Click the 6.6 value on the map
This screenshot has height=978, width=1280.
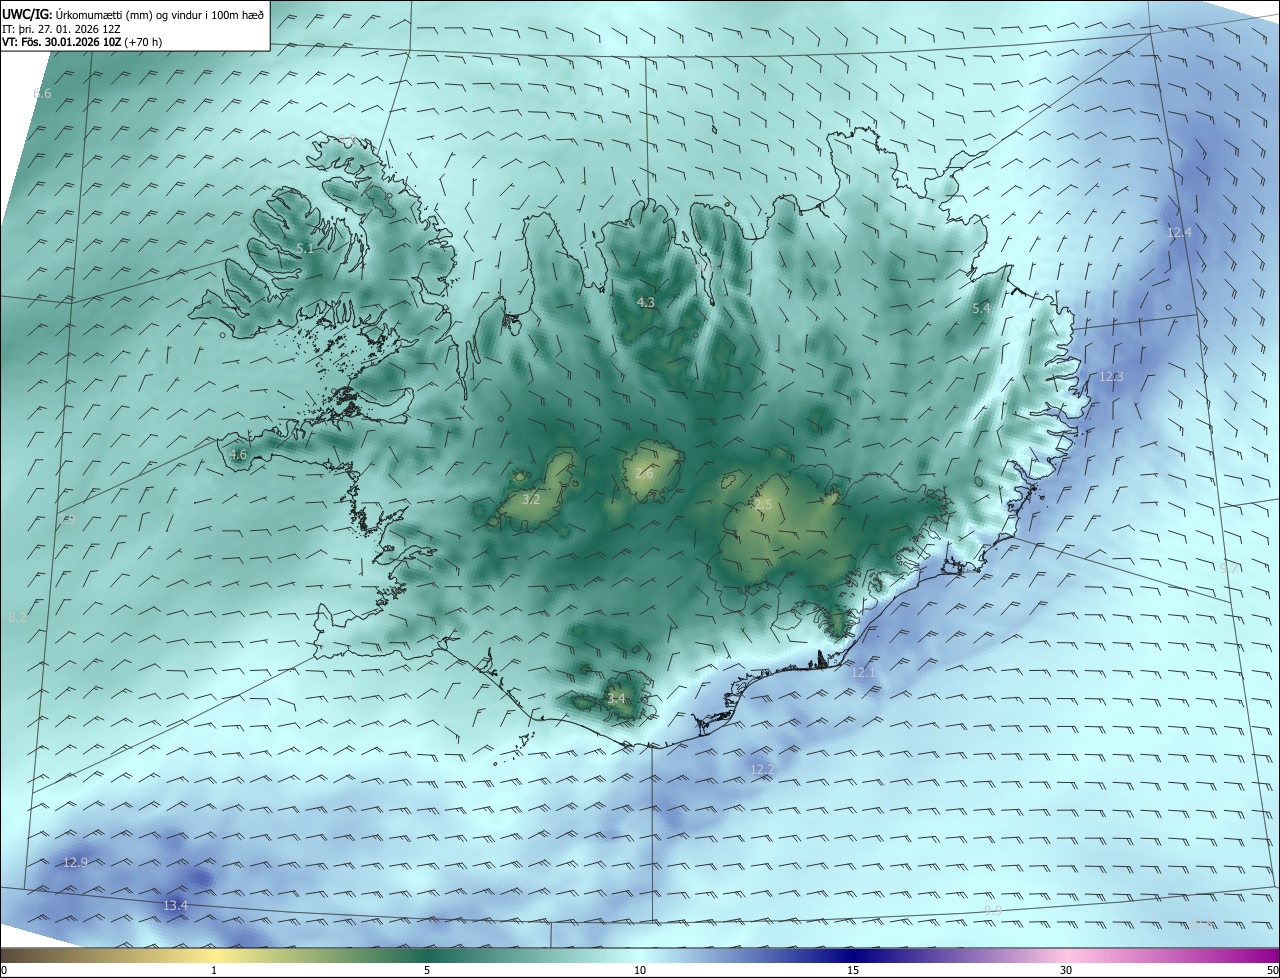pyautogui.click(x=42, y=94)
